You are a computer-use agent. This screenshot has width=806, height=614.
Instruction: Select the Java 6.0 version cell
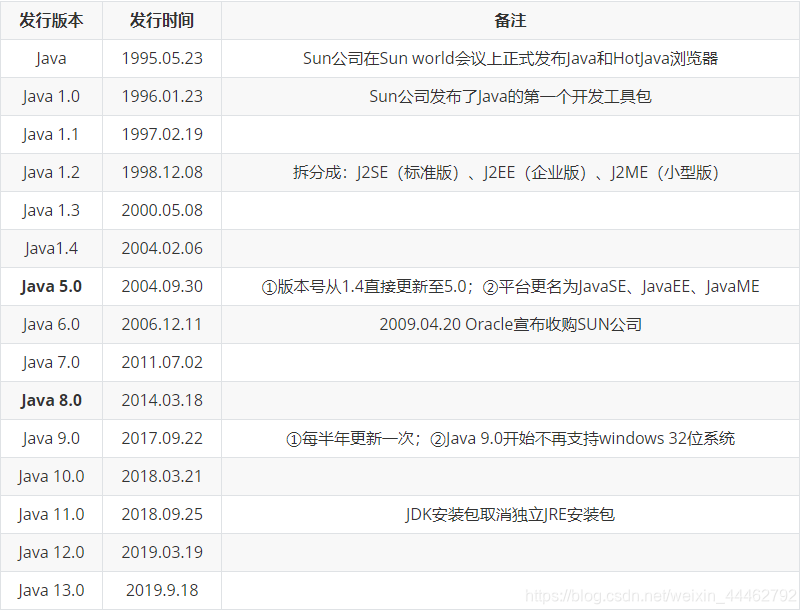[51, 324]
